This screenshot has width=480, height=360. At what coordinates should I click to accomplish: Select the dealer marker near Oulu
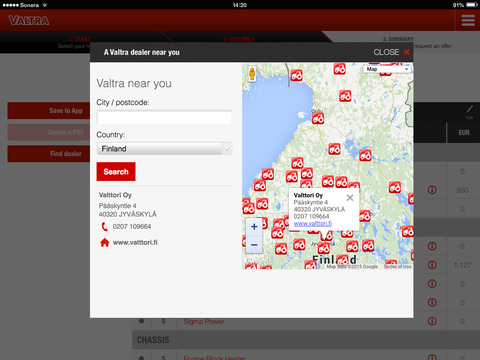318,118
